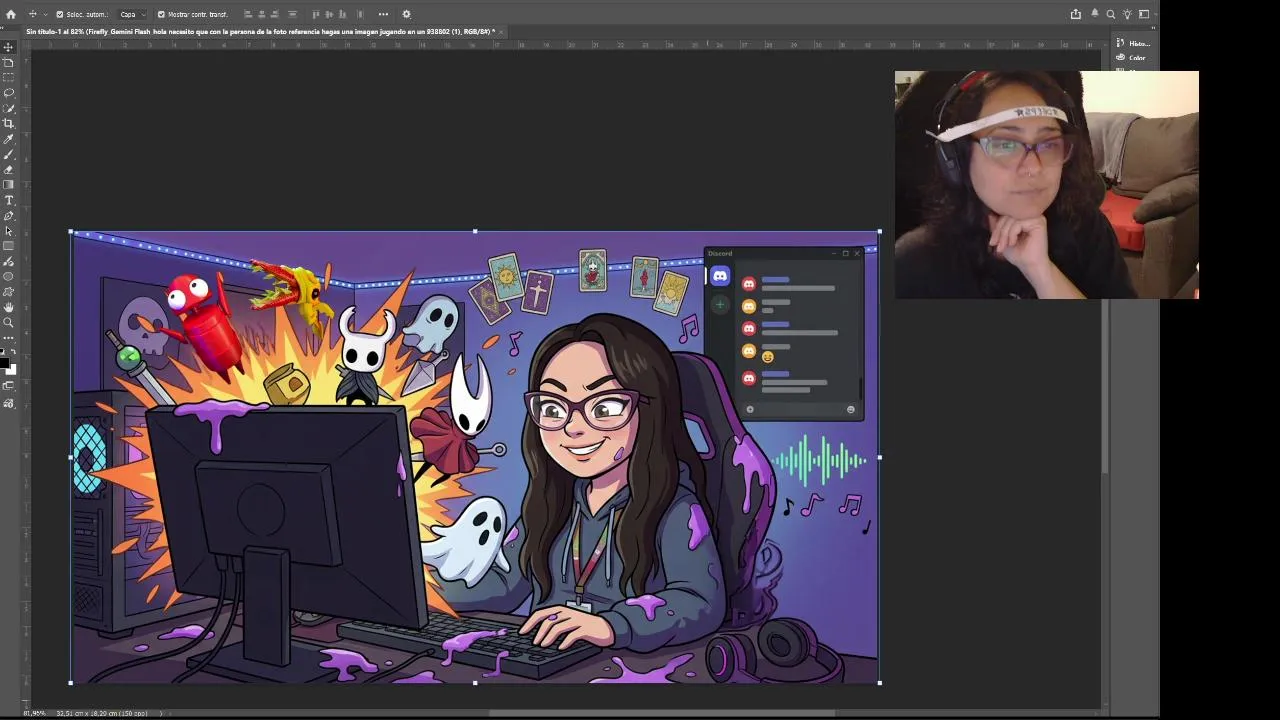Open the Edit Toolbar three-dots button
Screen dimensions: 1280x720
click(9, 338)
